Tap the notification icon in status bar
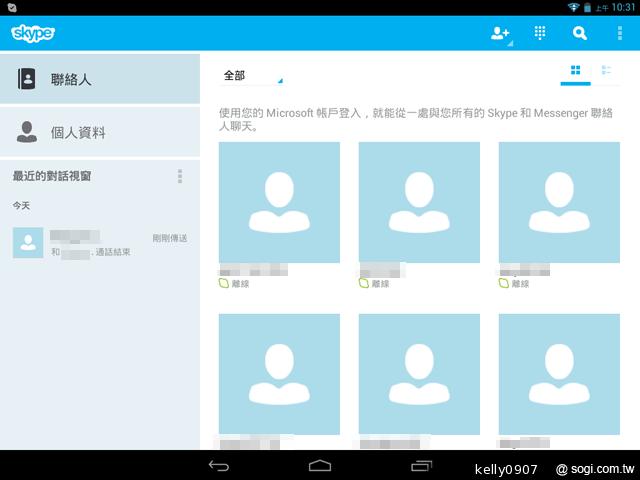Image resolution: width=640 pixels, height=480 pixels. click(x=12, y=7)
